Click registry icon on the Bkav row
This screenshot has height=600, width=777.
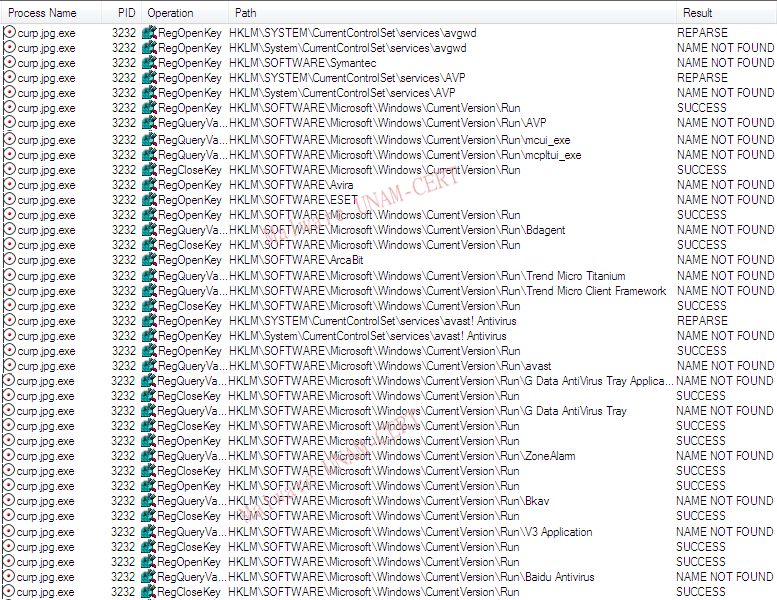pos(148,501)
